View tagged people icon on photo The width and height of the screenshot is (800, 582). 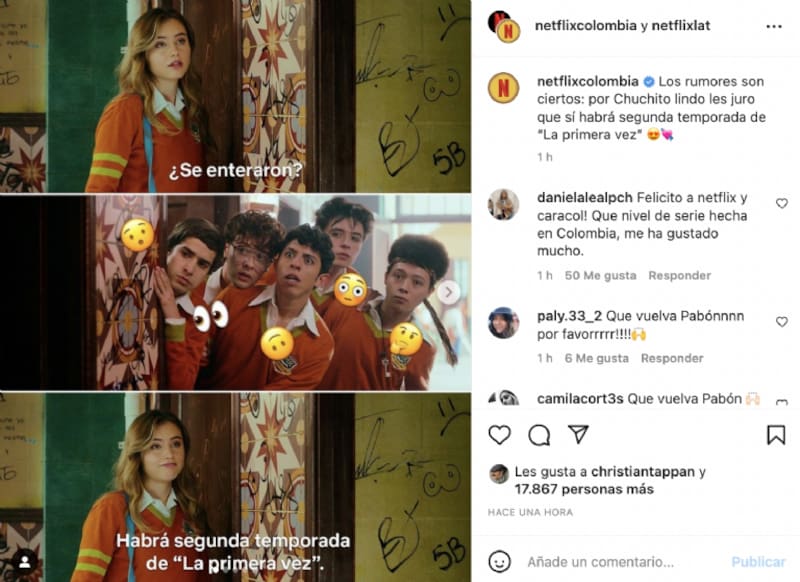click(24, 562)
